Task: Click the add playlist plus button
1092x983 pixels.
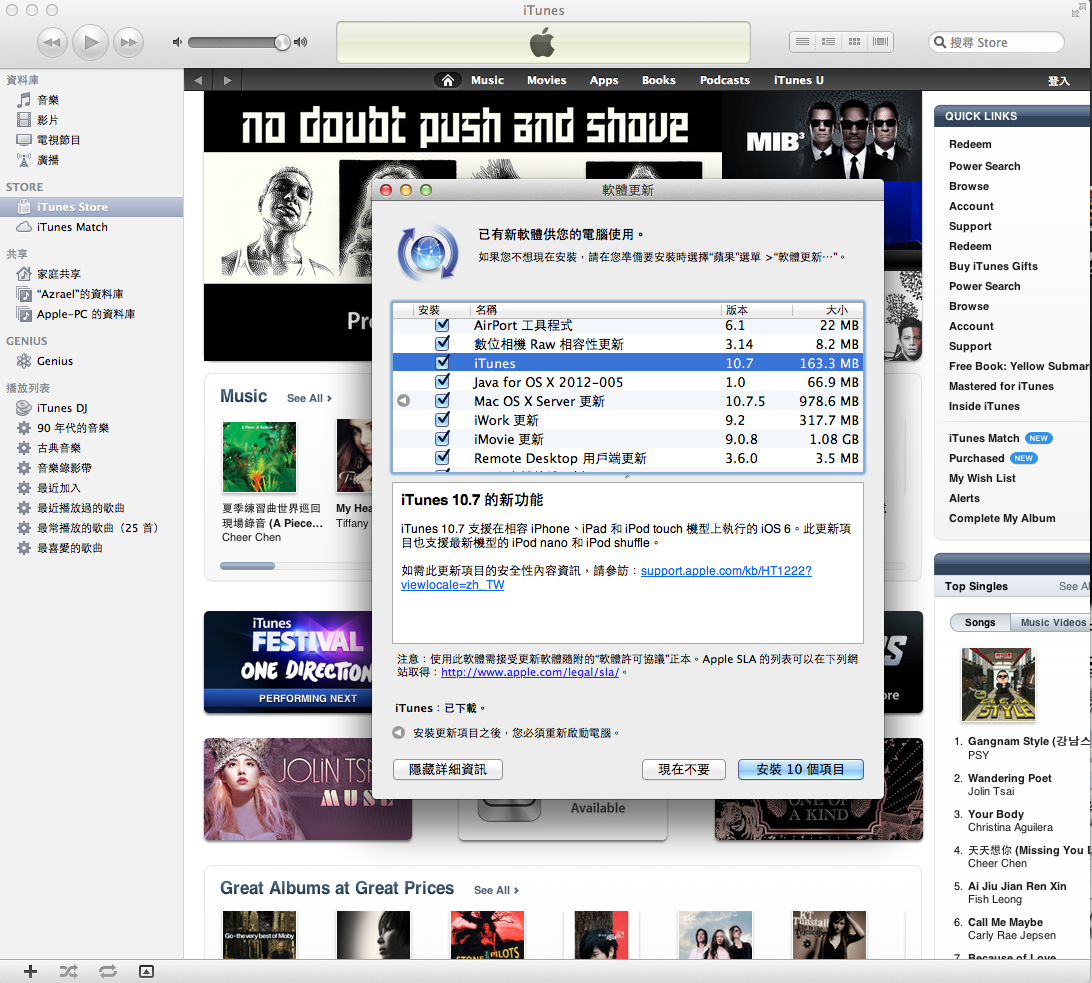Action: [30, 971]
